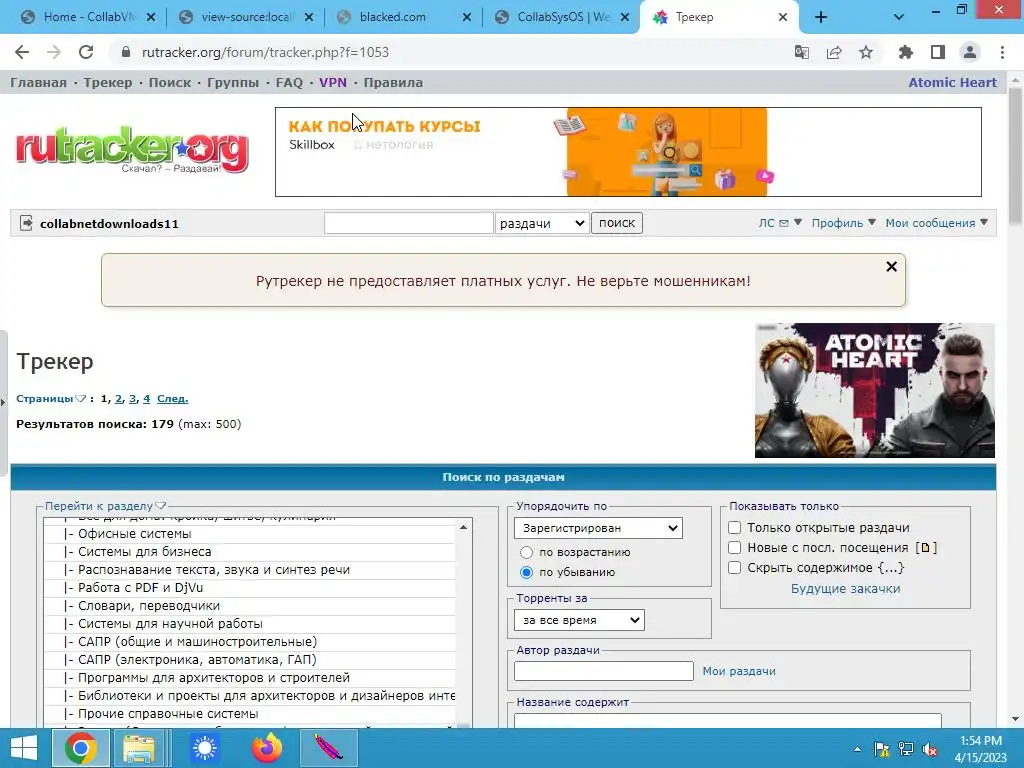Image resolution: width=1024 pixels, height=768 pixels.
Task: Go back using the browser back arrow
Action: tap(22, 52)
